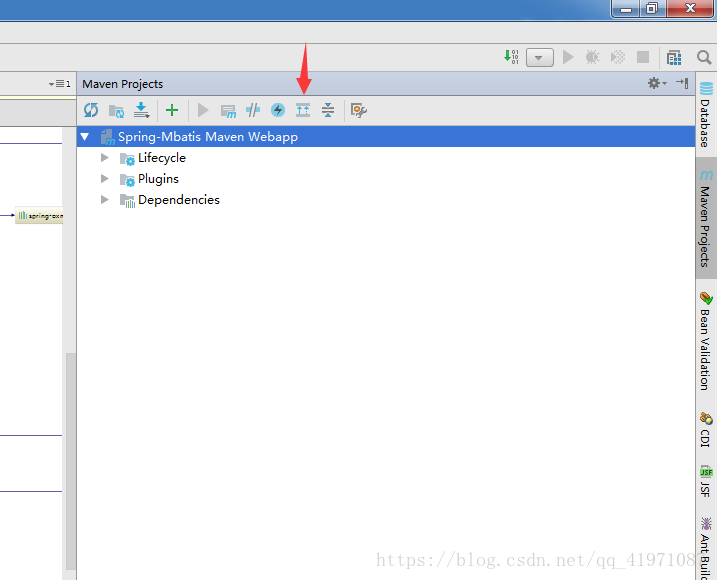Open the JSF side tab
717x580 pixels.
pyautogui.click(x=706, y=481)
